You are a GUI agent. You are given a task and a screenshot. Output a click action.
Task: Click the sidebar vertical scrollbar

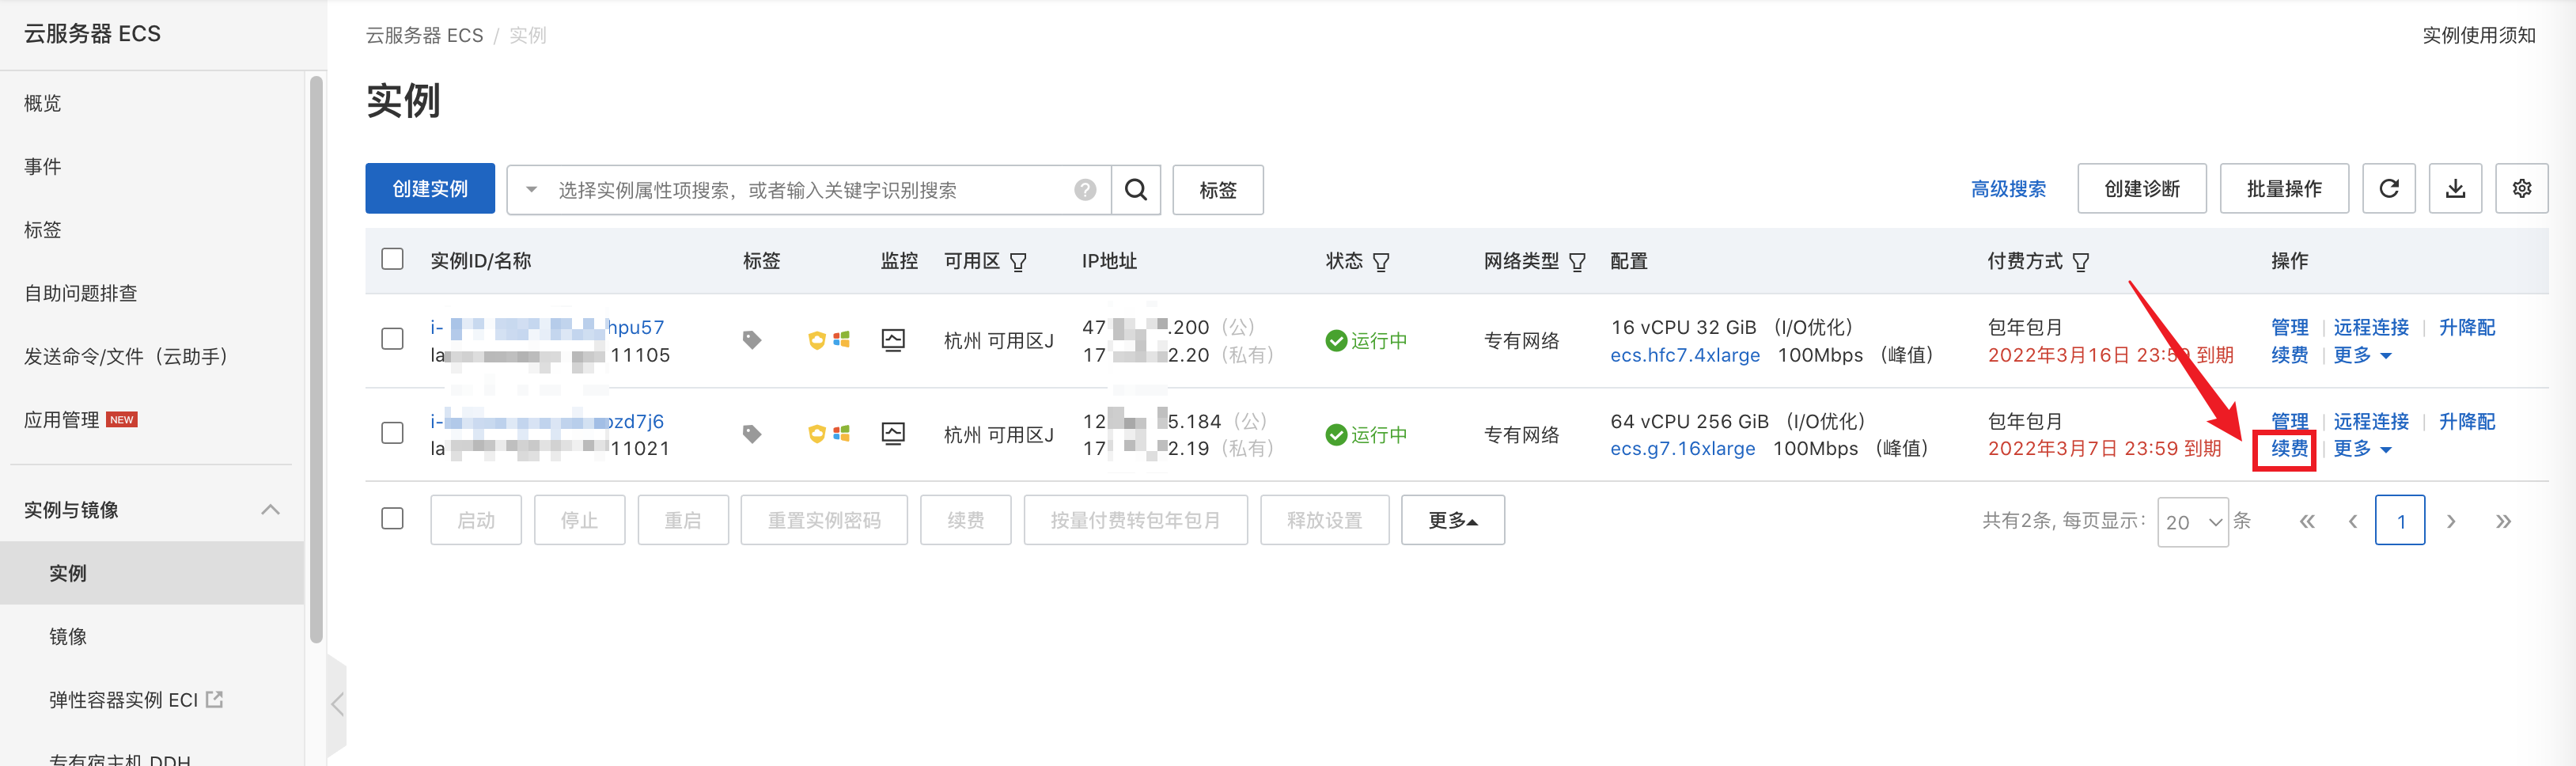click(x=316, y=360)
